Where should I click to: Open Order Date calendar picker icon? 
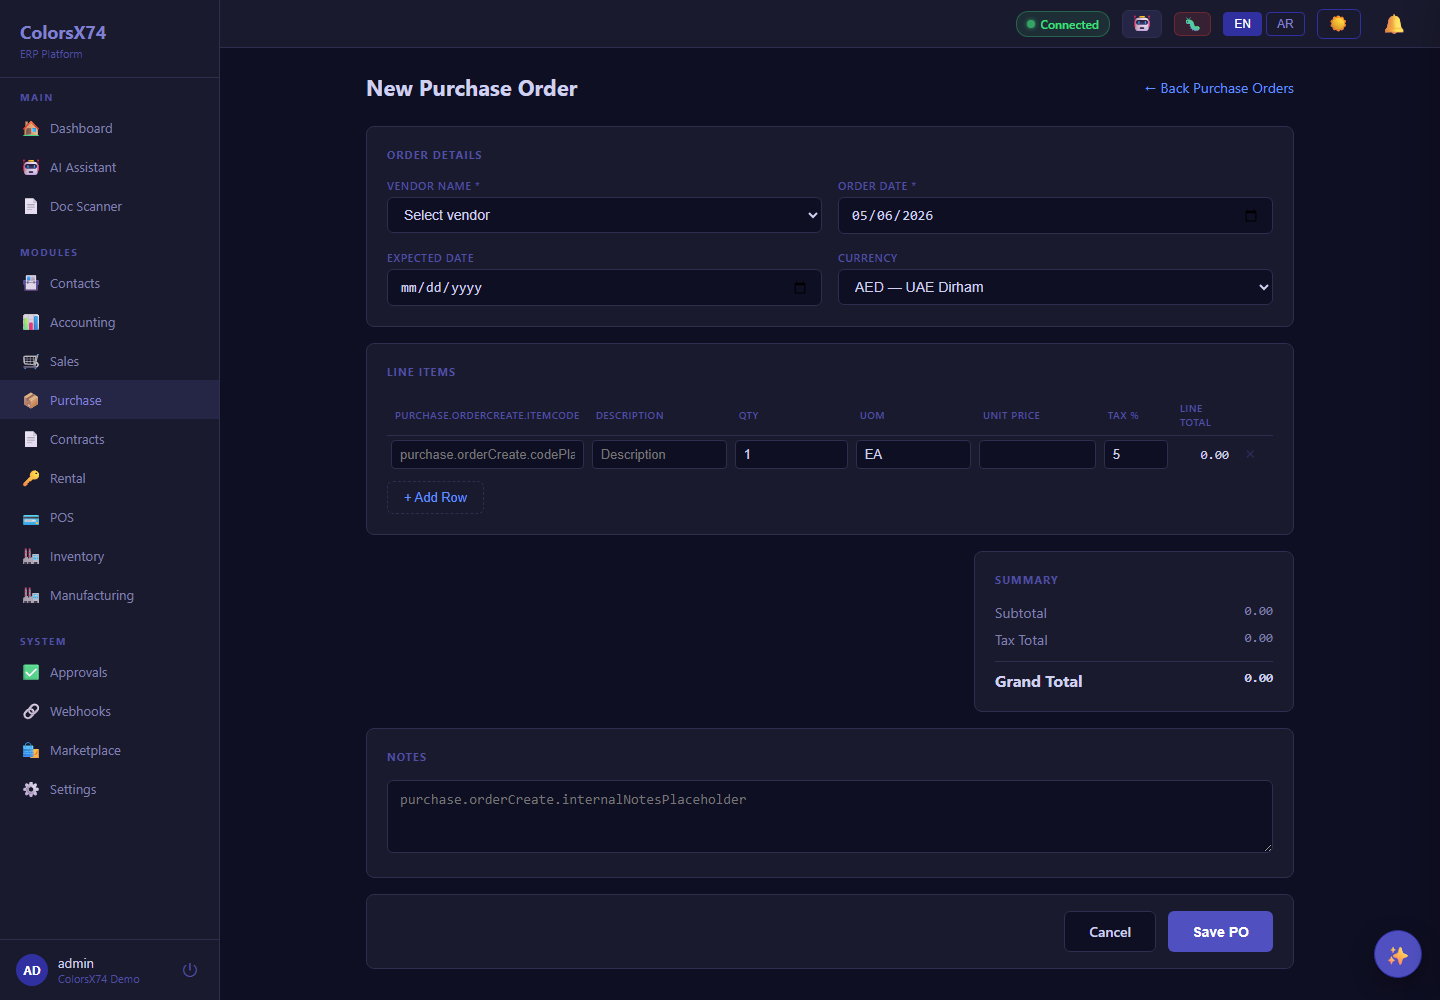click(1250, 216)
